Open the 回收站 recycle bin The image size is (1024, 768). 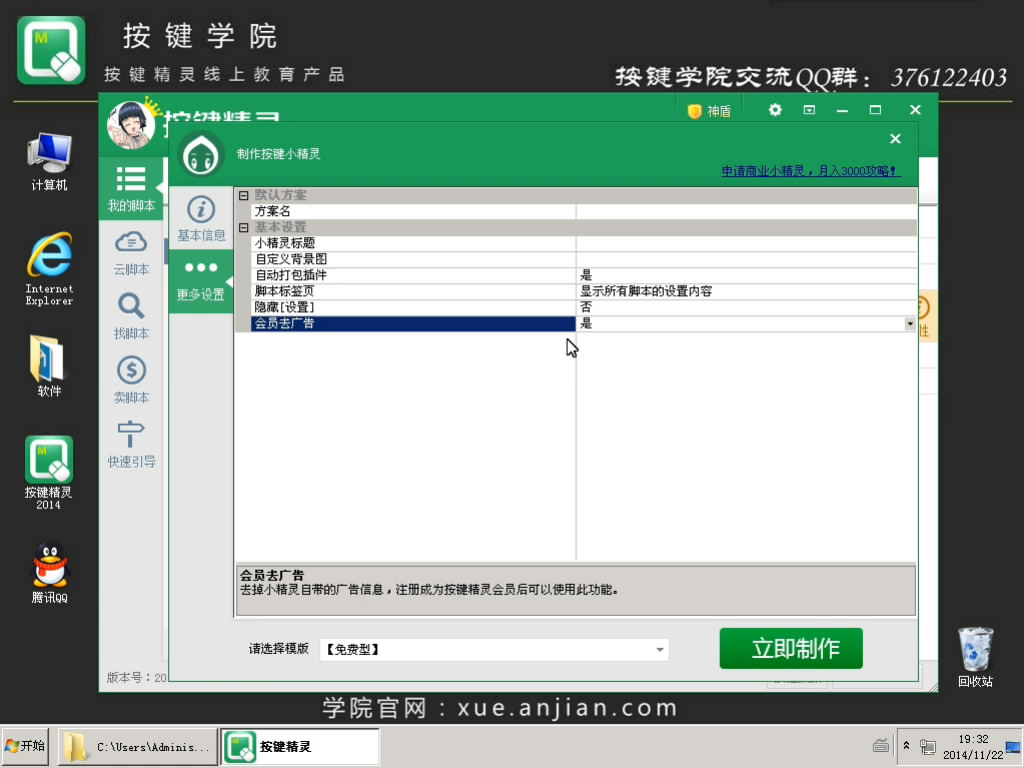pos(975,657)
